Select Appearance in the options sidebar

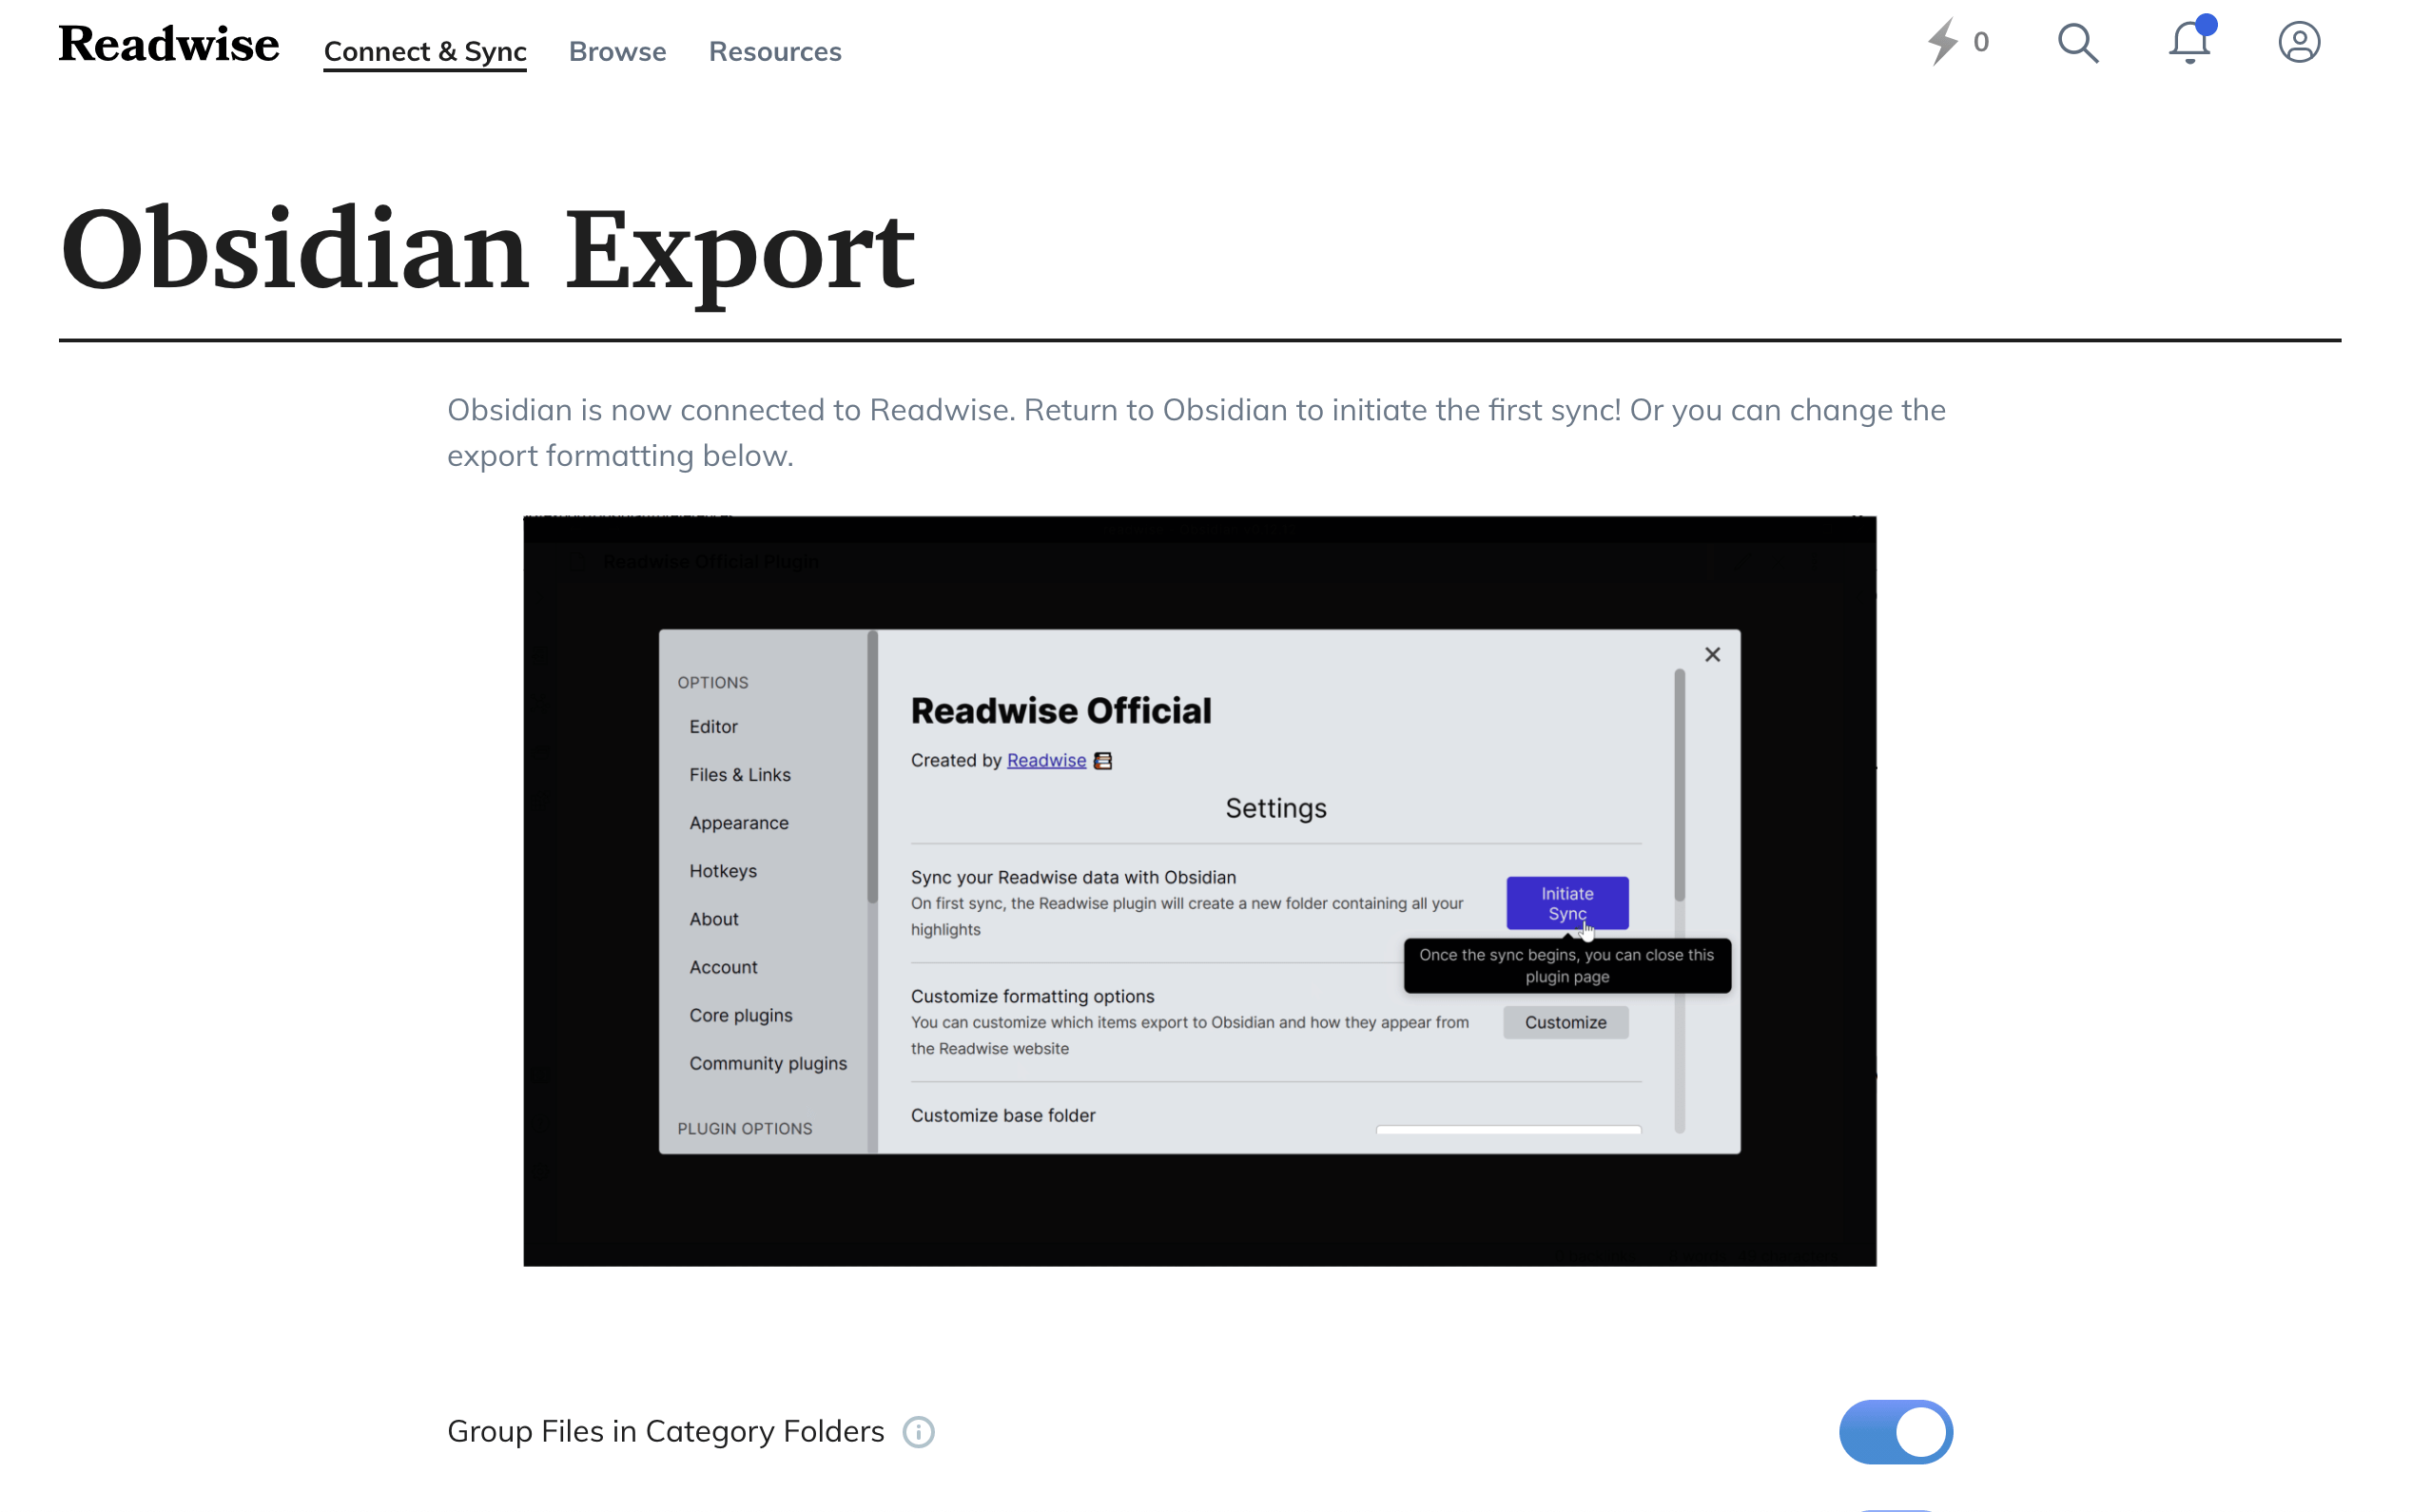point(738,823)
